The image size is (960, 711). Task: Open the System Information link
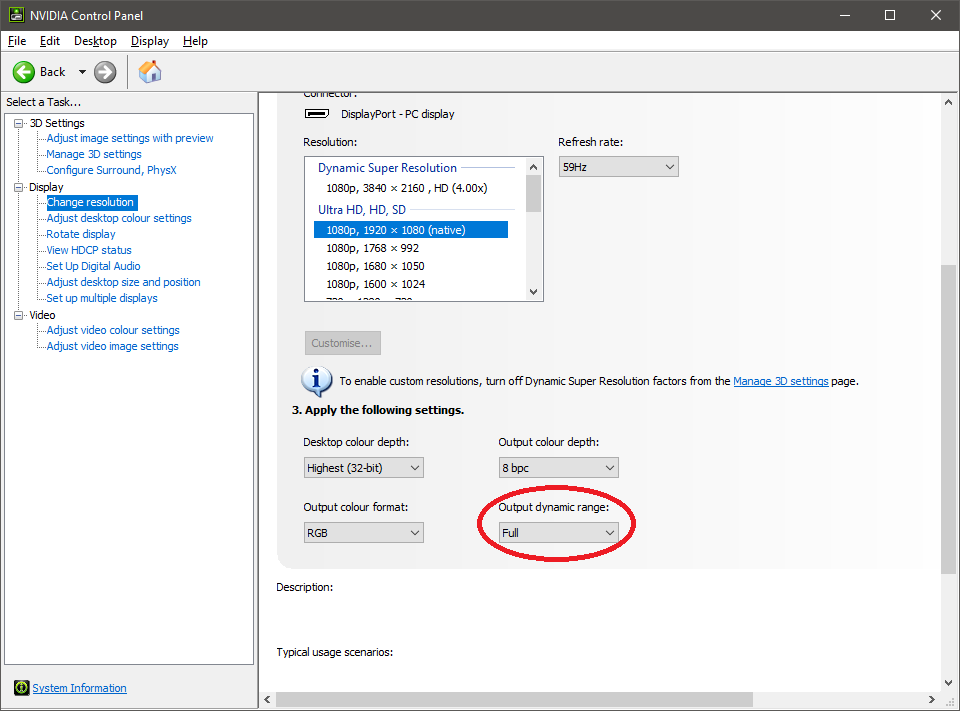pos(79,688)
